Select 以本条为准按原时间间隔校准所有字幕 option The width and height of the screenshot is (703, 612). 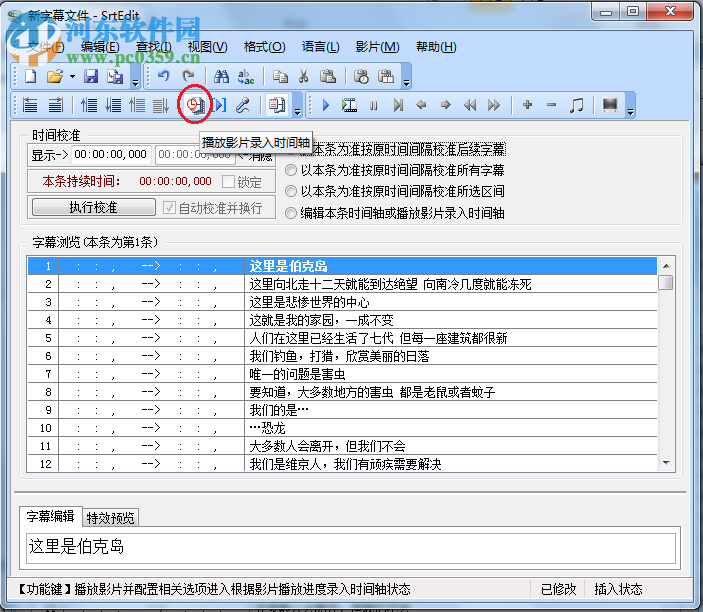pos(291,170)
